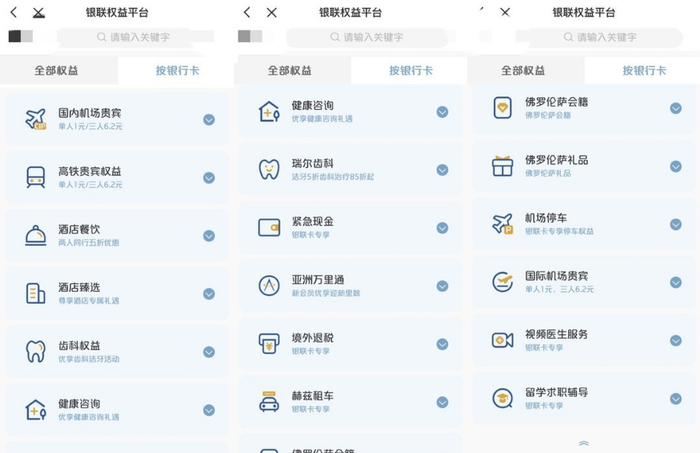The width and height of the screenshot is (700, 453).
Task: Tap the tooth icon for 齿科权益
Action: pos(36,352)
